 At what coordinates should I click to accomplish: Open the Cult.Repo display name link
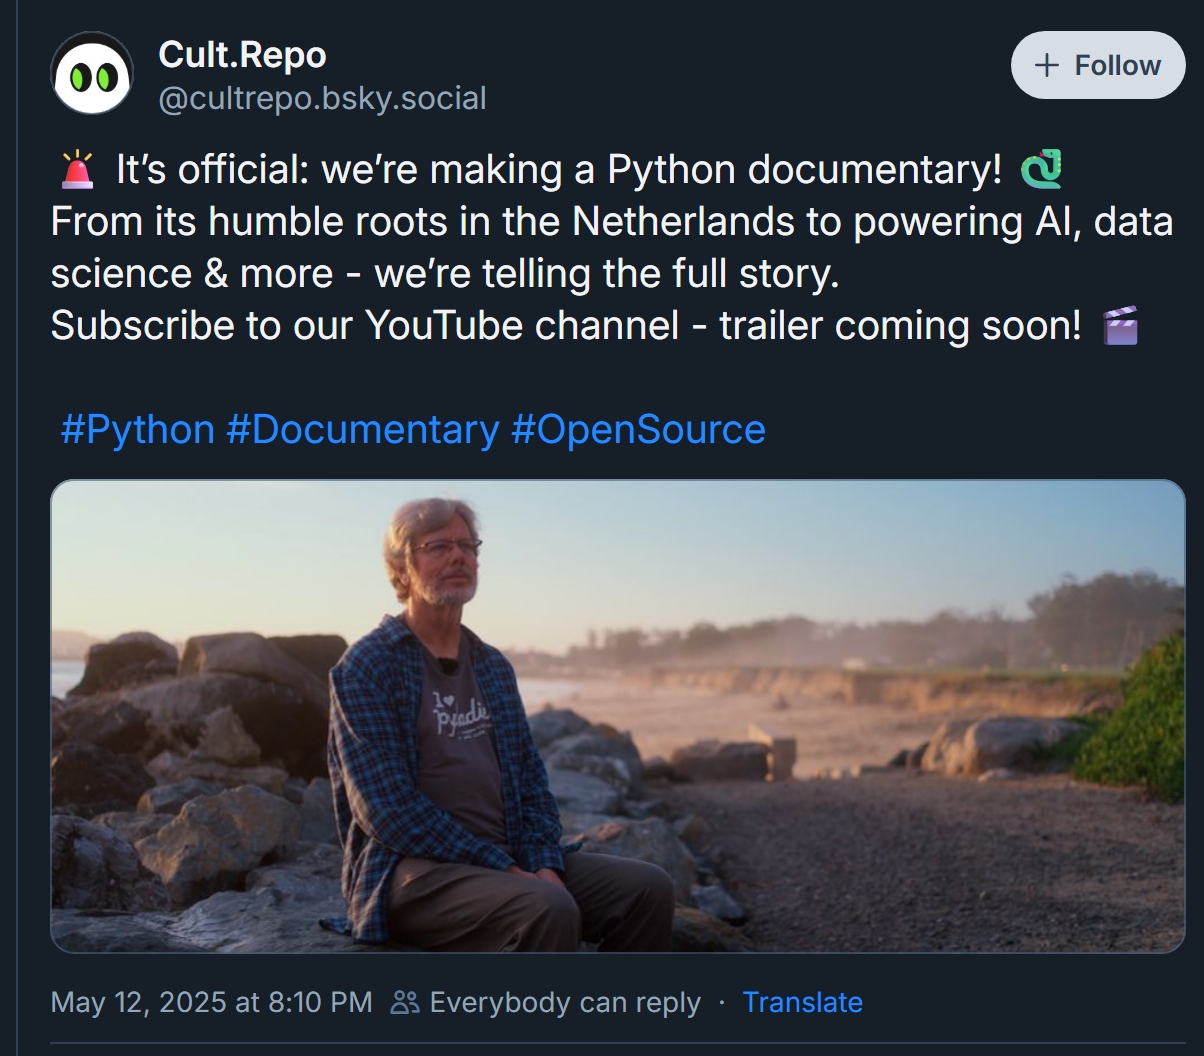(242, 55)
